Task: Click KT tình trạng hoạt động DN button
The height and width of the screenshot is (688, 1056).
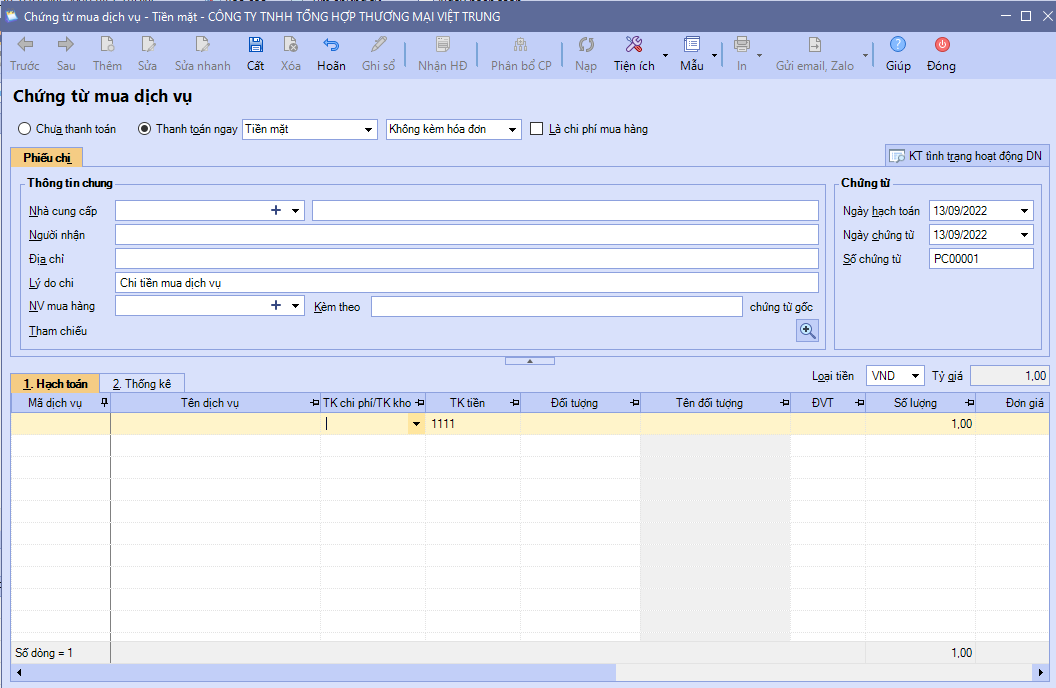Action: tap(965, 157)
